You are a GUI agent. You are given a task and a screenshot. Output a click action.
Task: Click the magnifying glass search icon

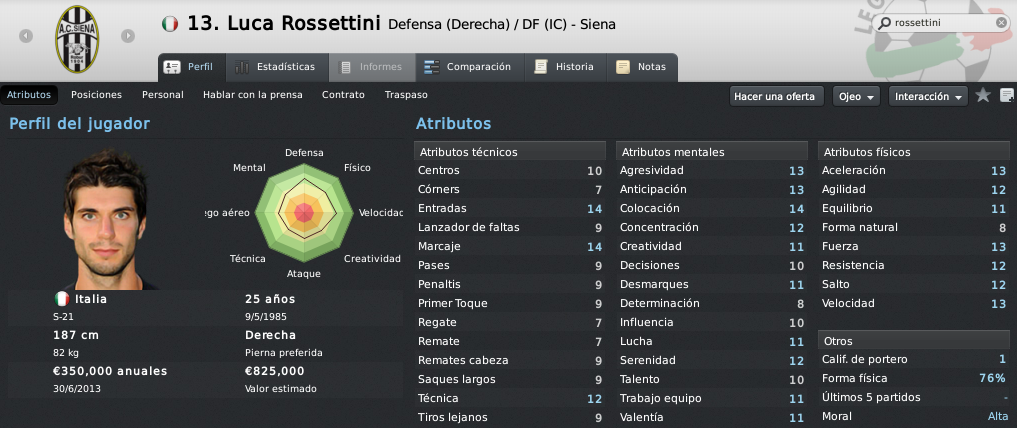885,23
